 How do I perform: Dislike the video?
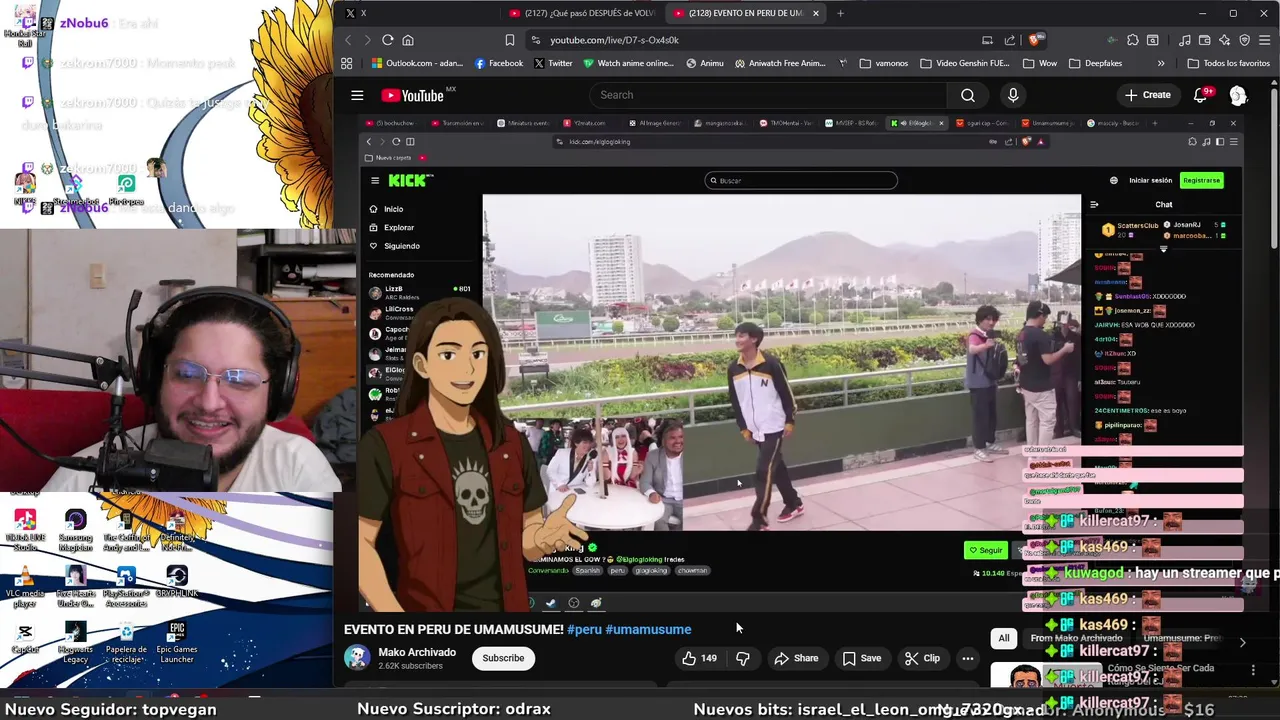click(x=742, y=658)
